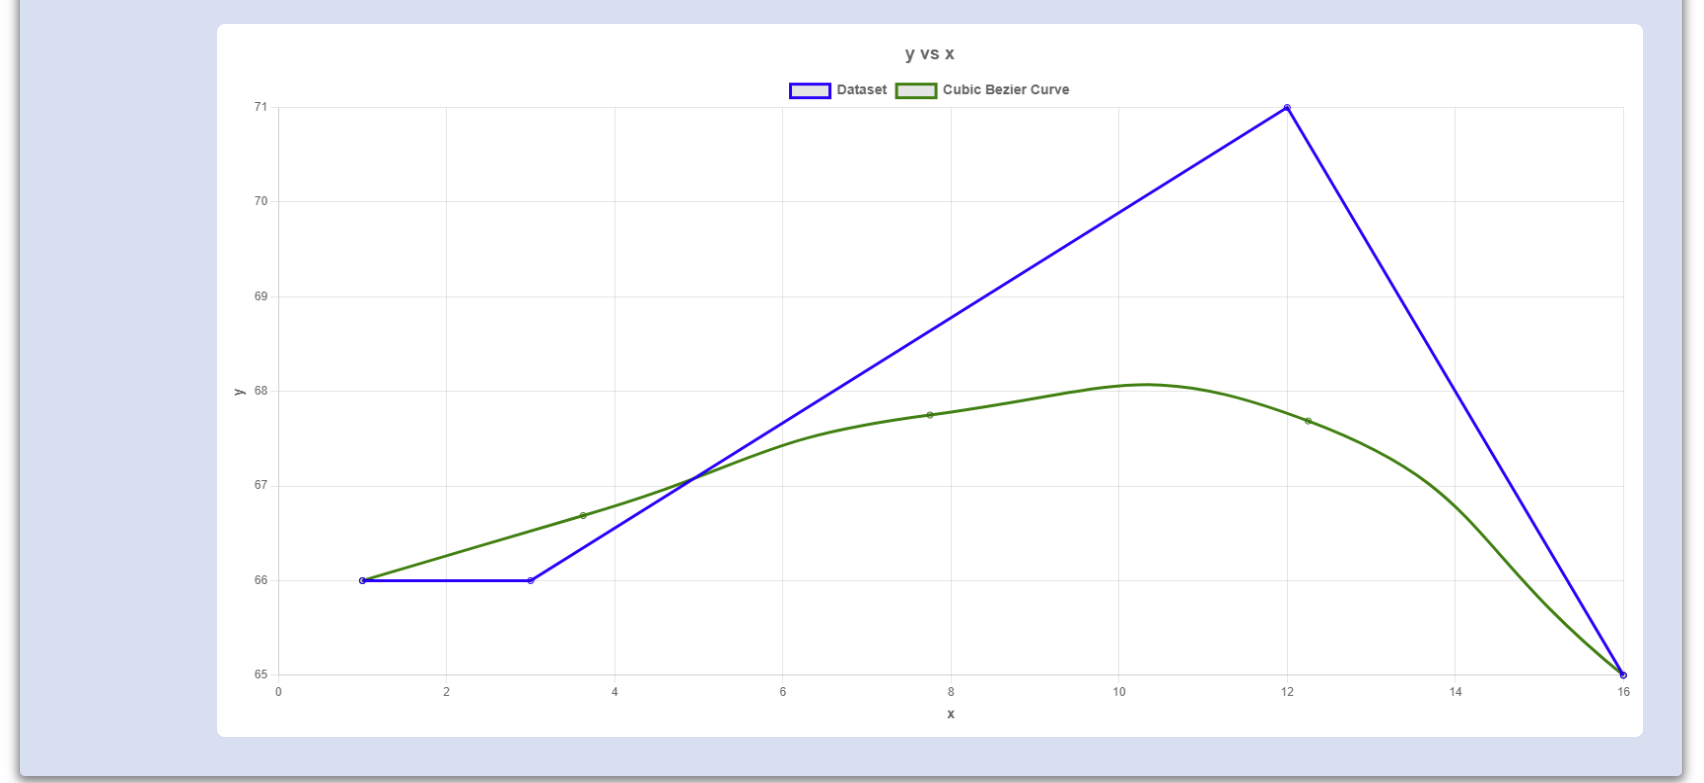
Task: Click the x-axis title below the chart
Action: [x=950, y=714]
